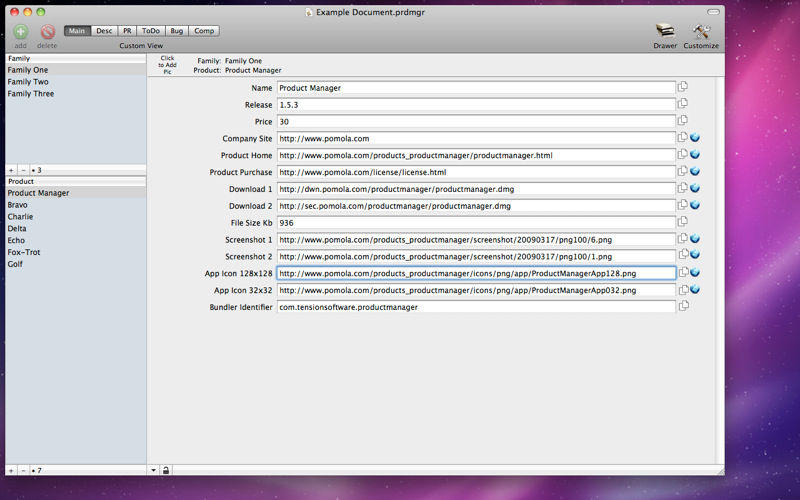Add a product with the plus button
The width and height of the screenshot is (800, 500).
[x=11, y=470]
